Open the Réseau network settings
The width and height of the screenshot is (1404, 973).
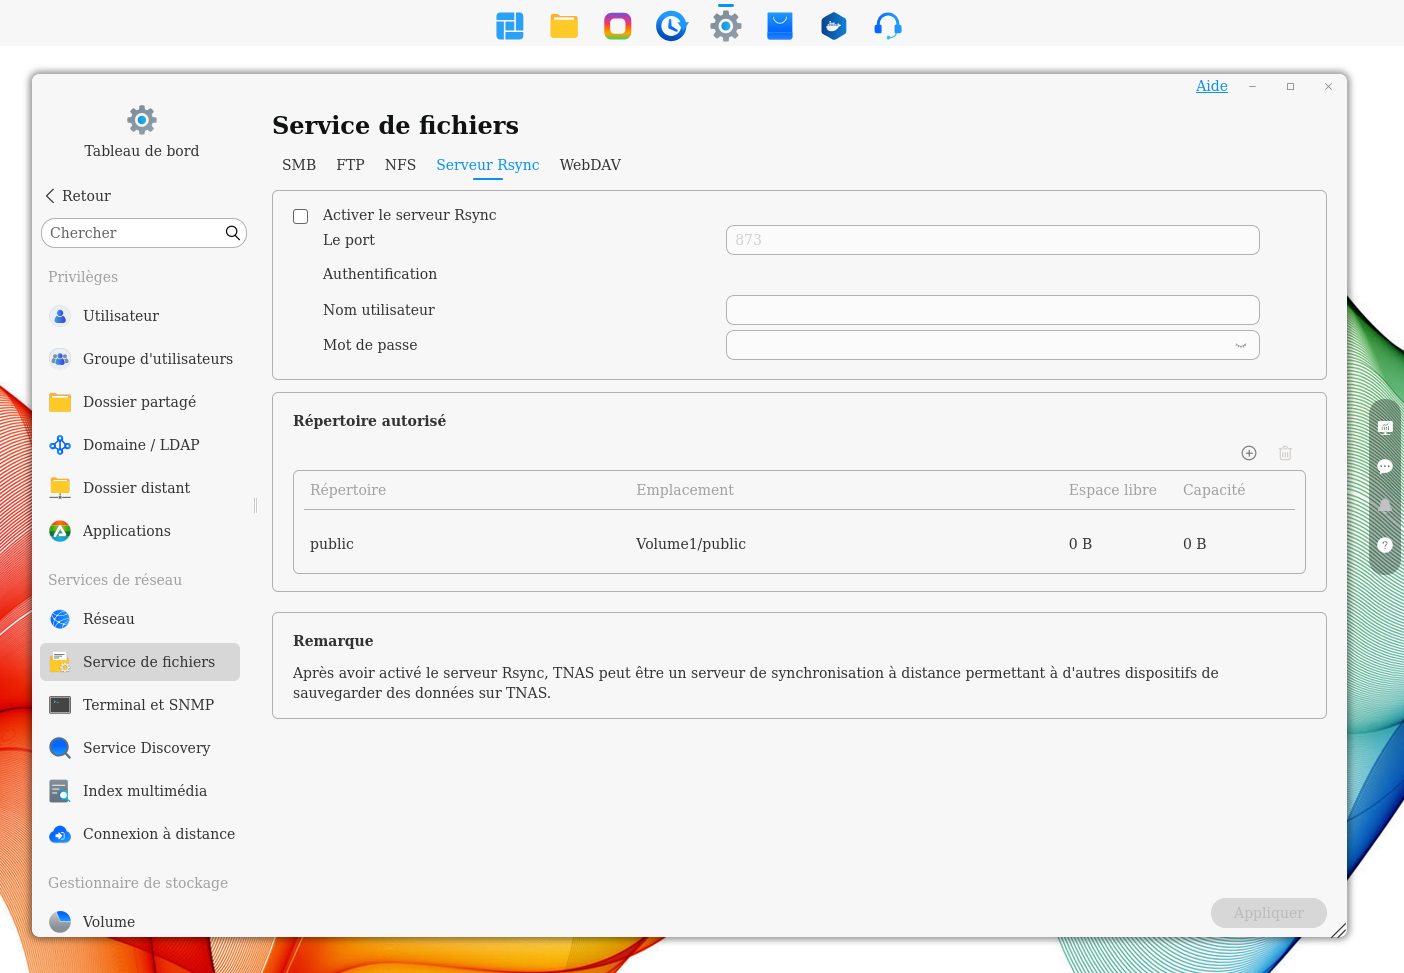point(108,619)
